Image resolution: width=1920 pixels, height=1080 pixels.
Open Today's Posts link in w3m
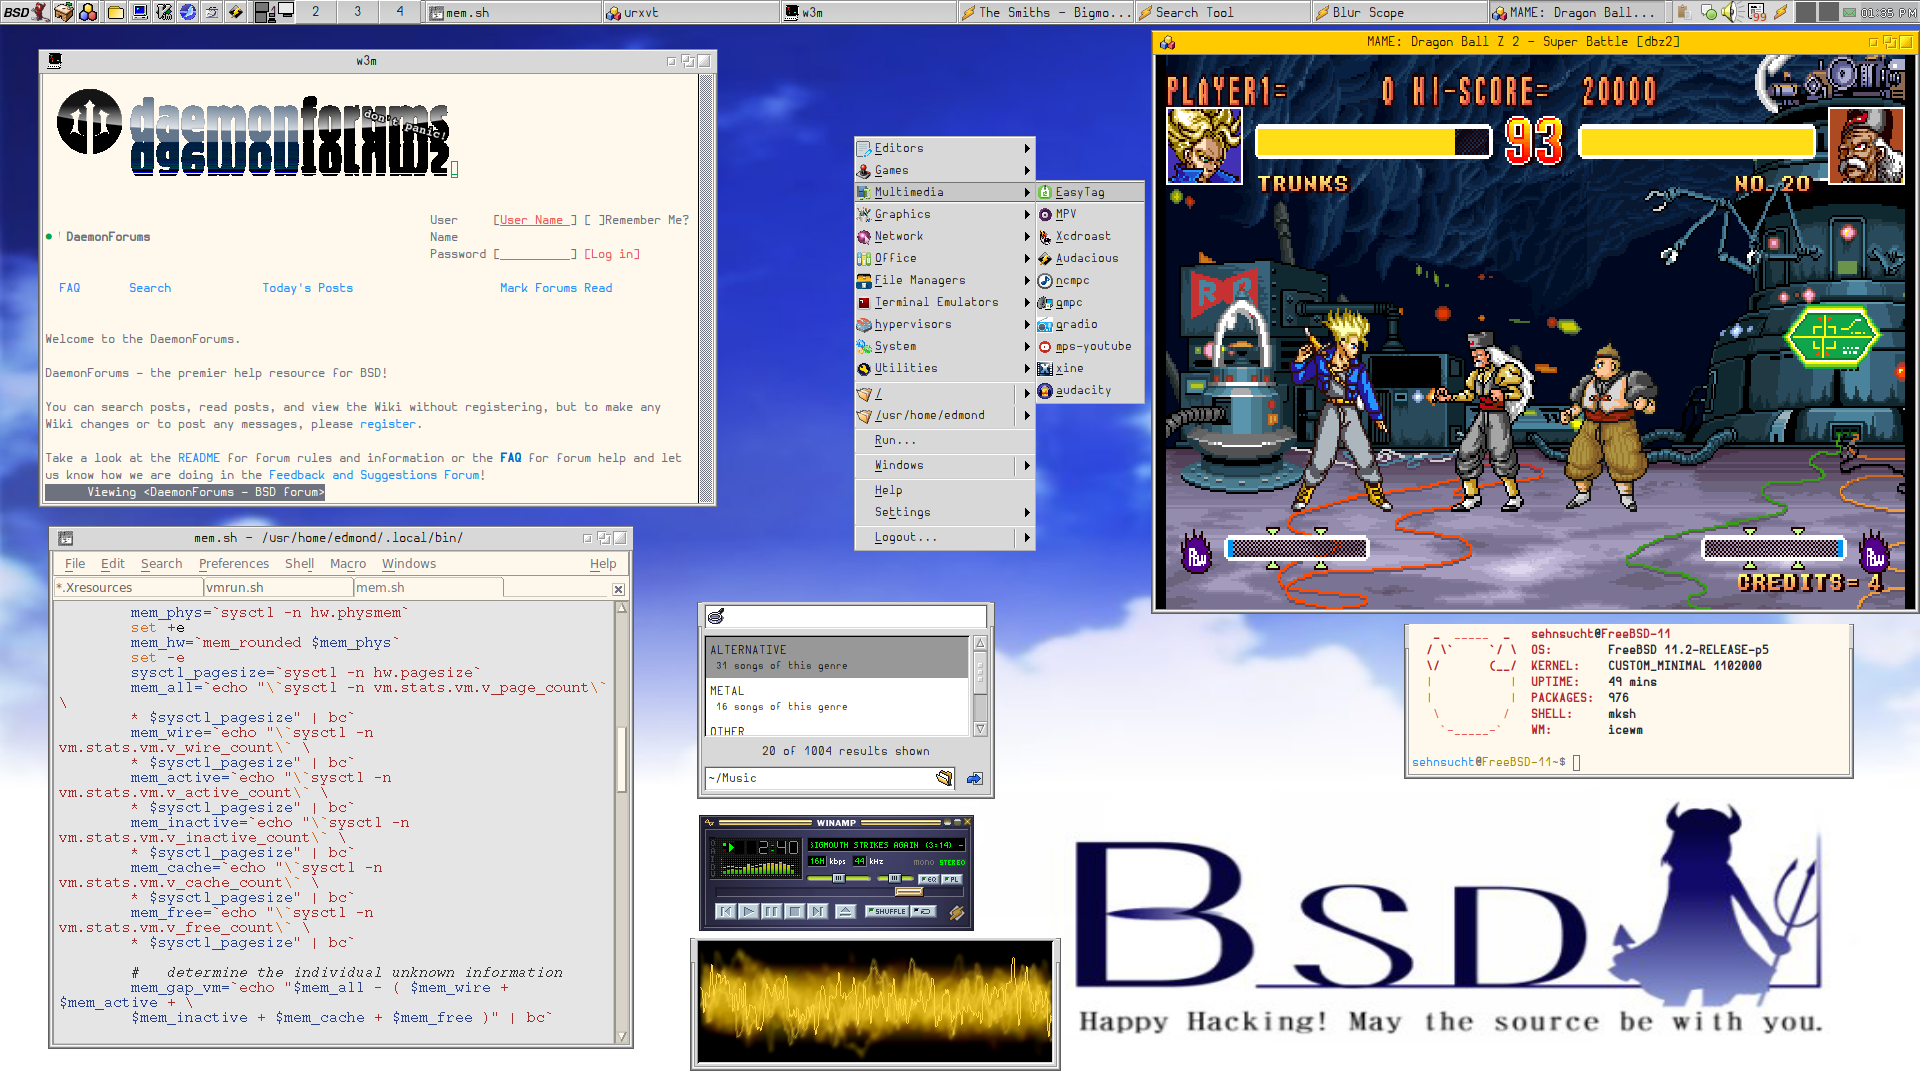[307, 288]
